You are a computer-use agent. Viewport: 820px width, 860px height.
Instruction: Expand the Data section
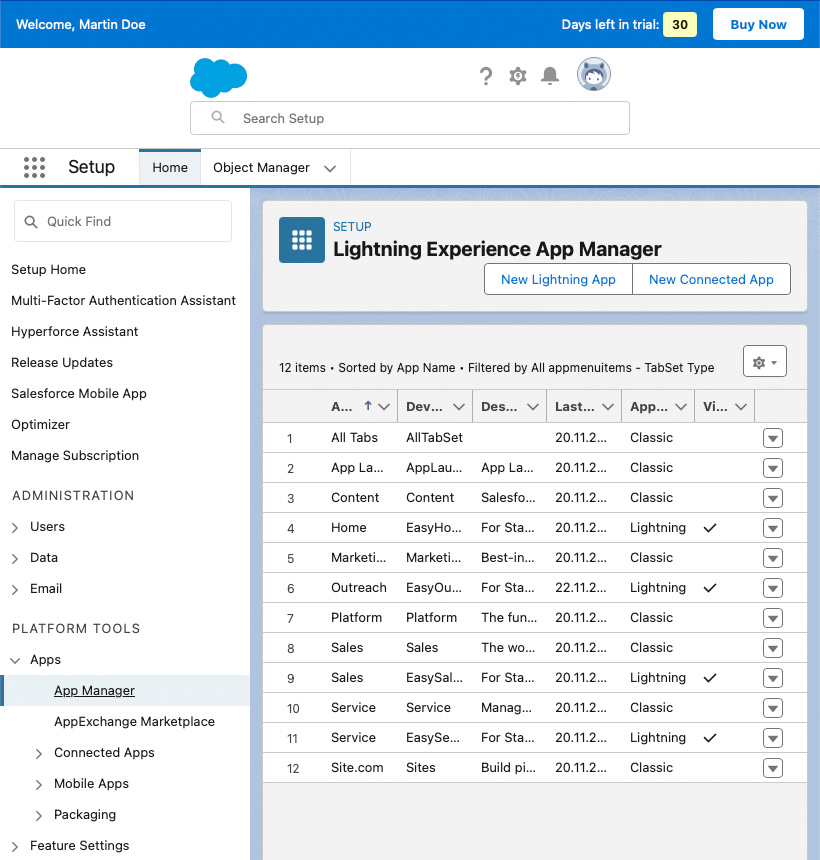coord(15,558)
